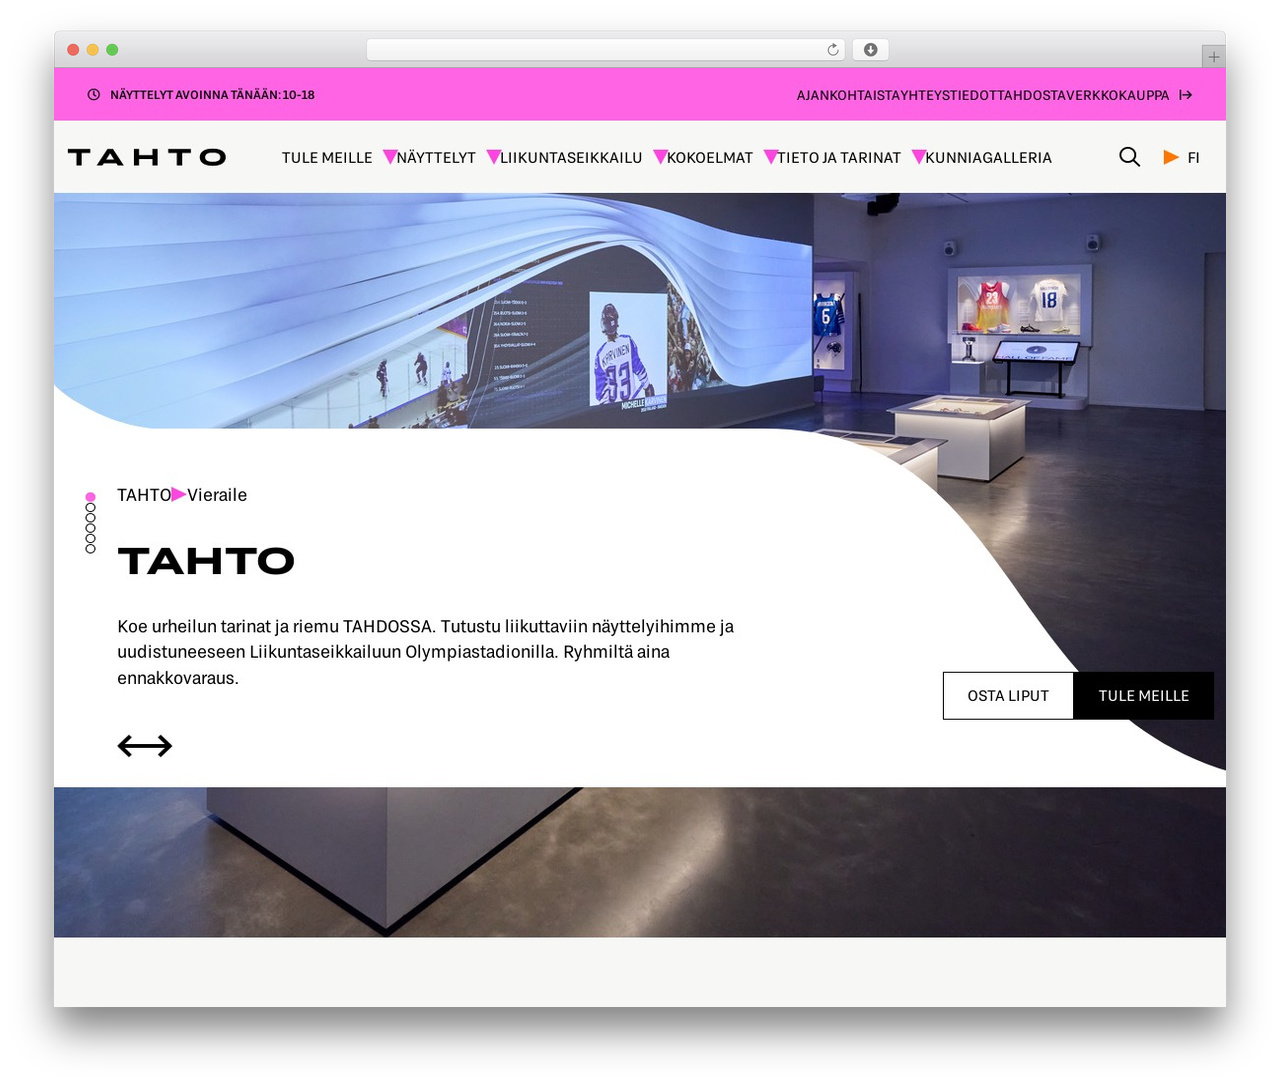Select the fifth slide indicator dot

pos(91,538)
